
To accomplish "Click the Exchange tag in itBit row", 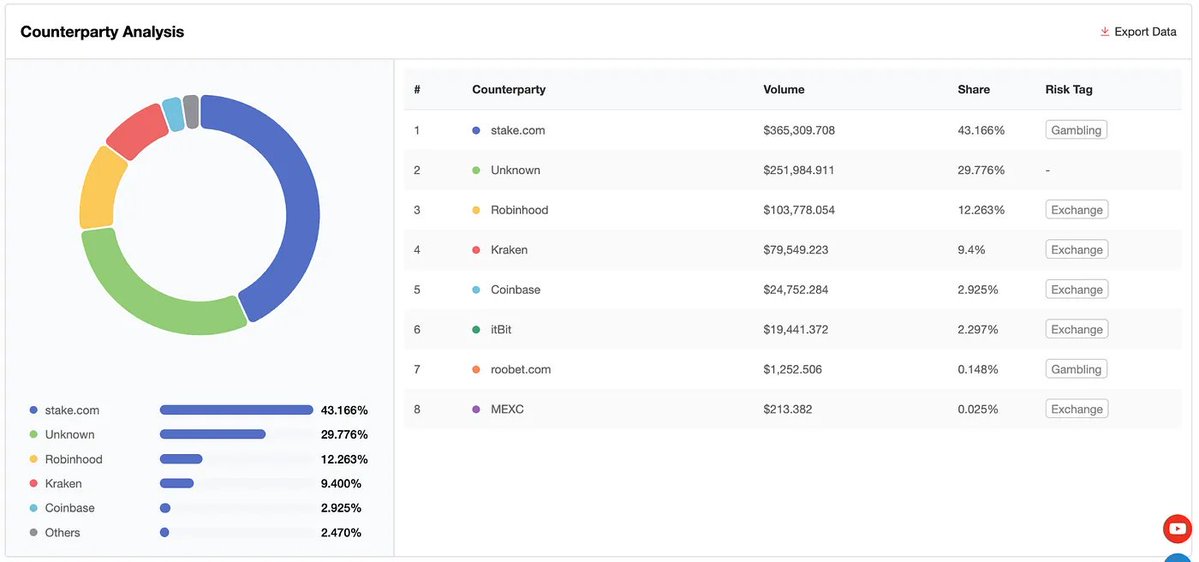I will (1077, 330).
